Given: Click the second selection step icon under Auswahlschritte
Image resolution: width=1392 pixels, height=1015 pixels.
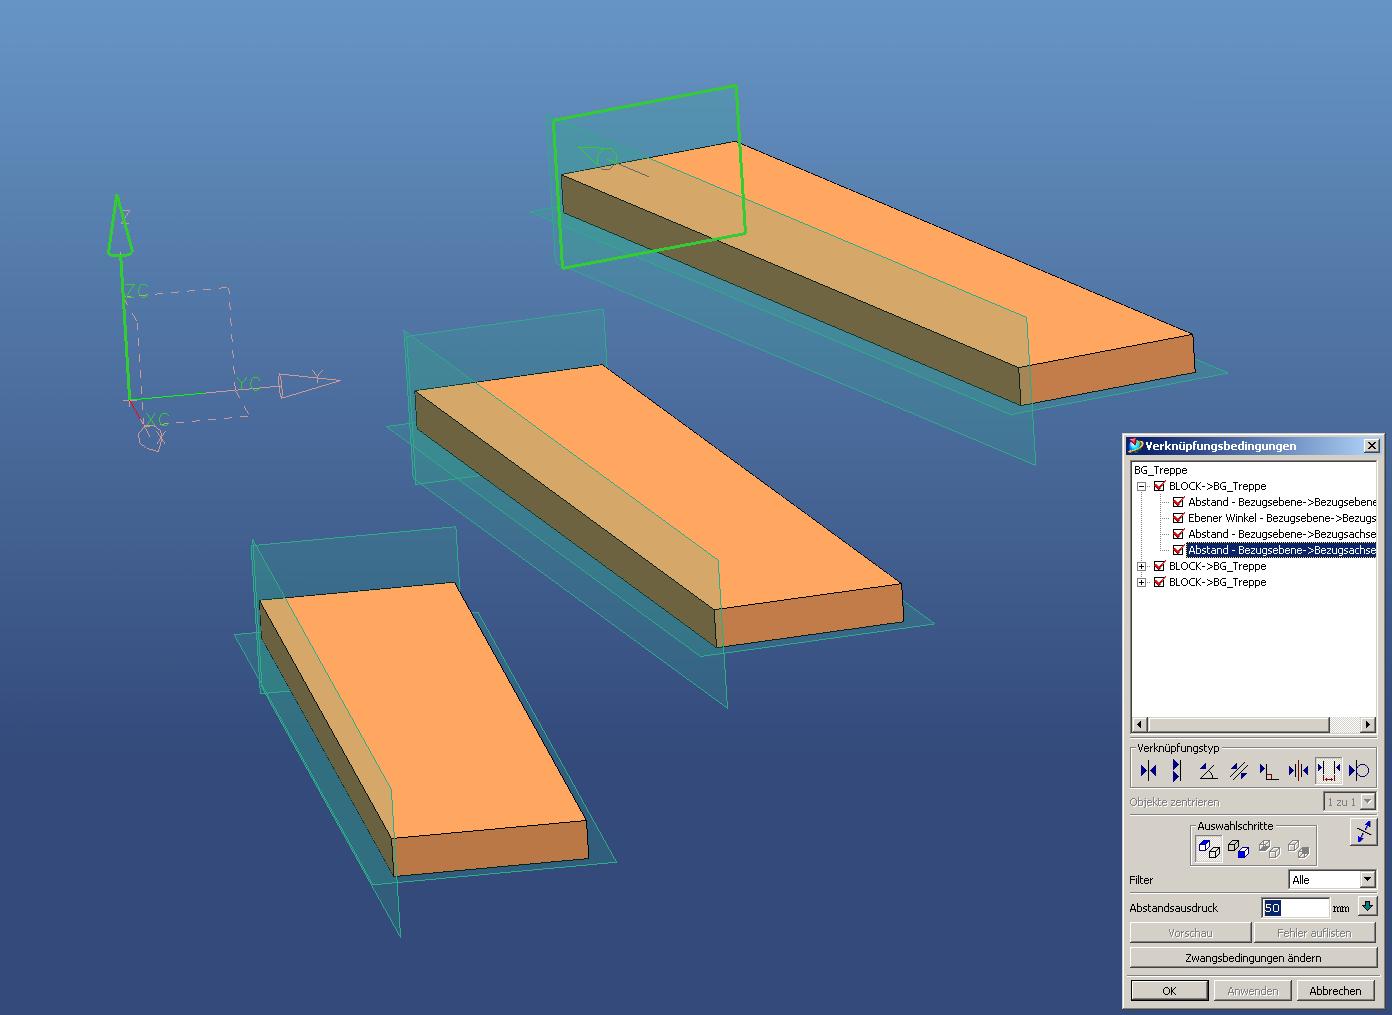Looking at the screenshot, I should pos(1238,849).
